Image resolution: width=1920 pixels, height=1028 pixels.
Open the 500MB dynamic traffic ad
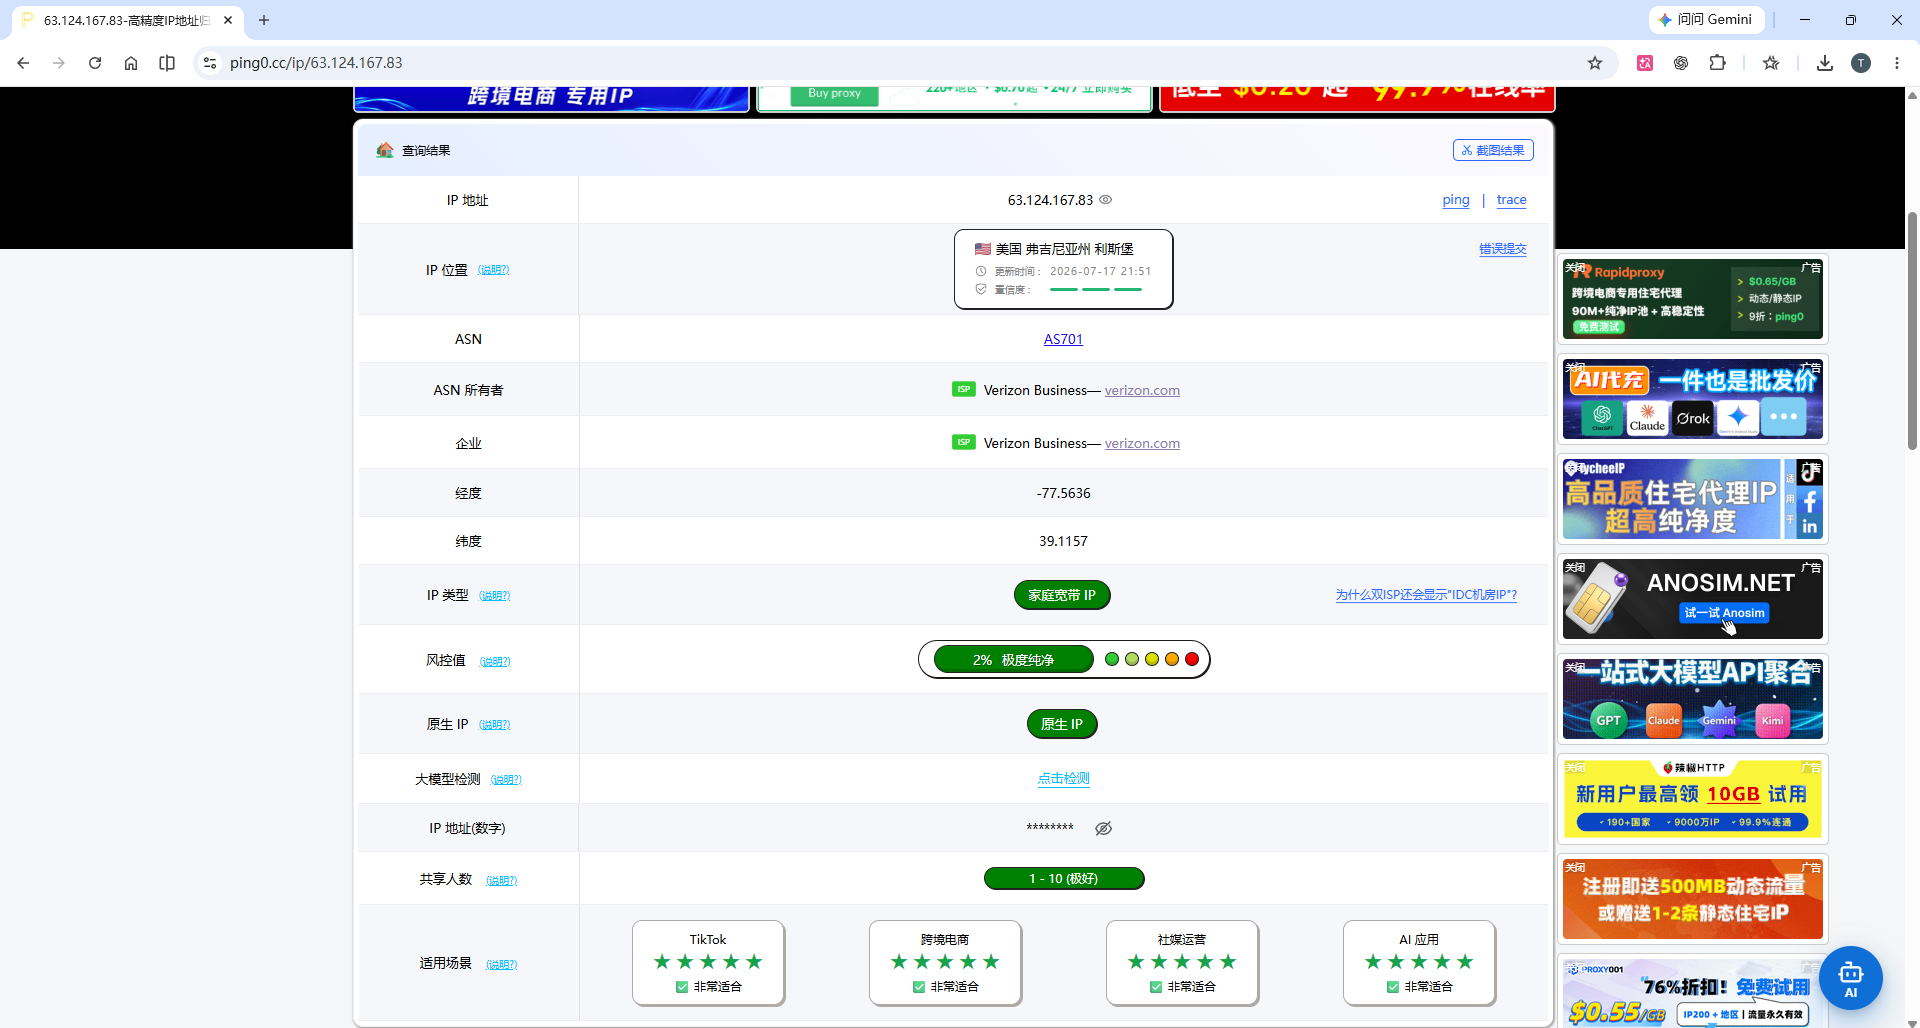1692,899
